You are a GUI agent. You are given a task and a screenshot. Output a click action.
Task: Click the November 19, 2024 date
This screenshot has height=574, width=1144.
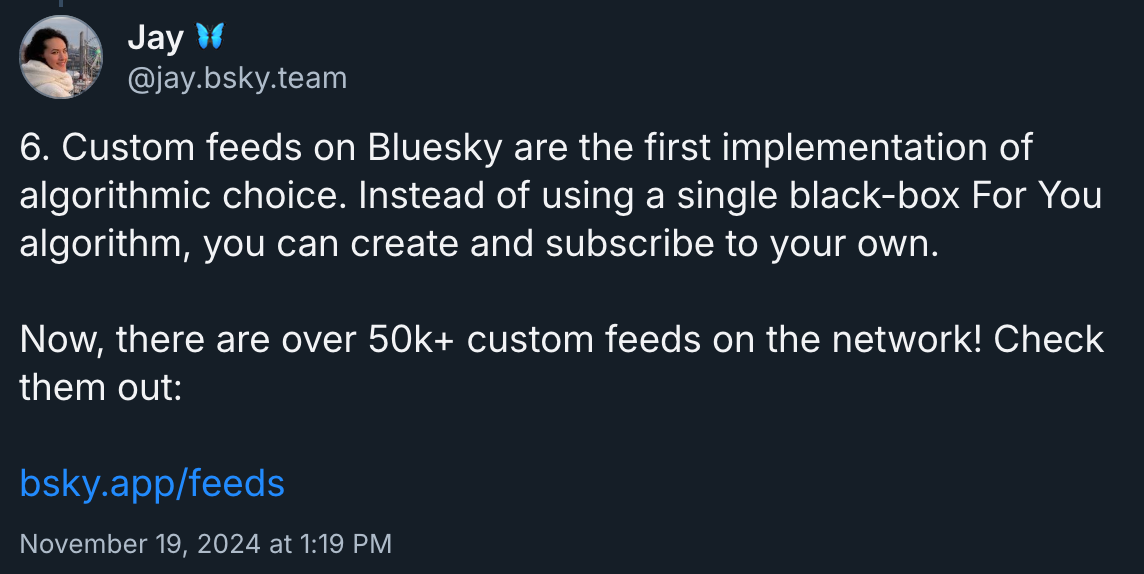(x=139, y=544)
